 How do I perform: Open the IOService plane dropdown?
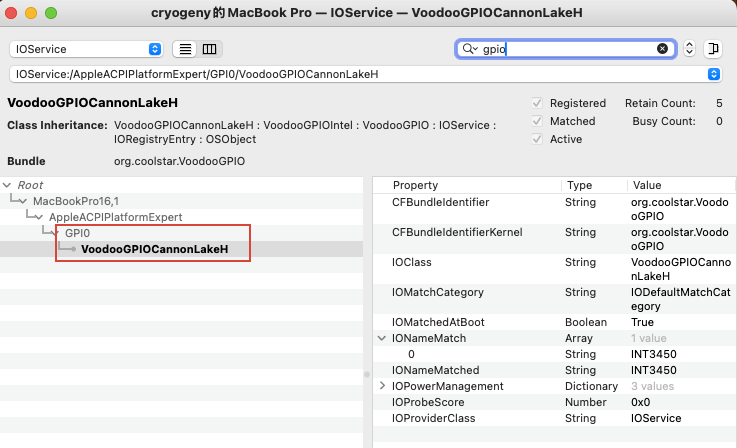point(86,49)
